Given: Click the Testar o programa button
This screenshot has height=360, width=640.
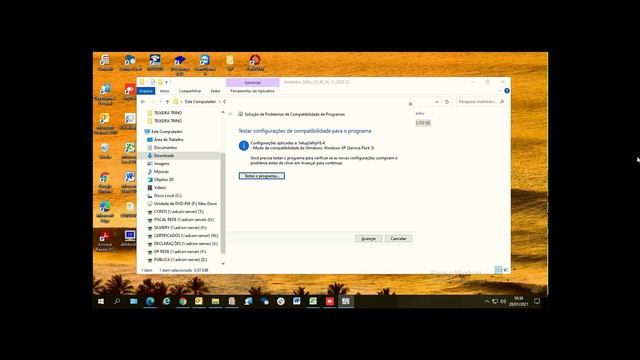Looking at the screenshot, I should [x=262, y=176].
